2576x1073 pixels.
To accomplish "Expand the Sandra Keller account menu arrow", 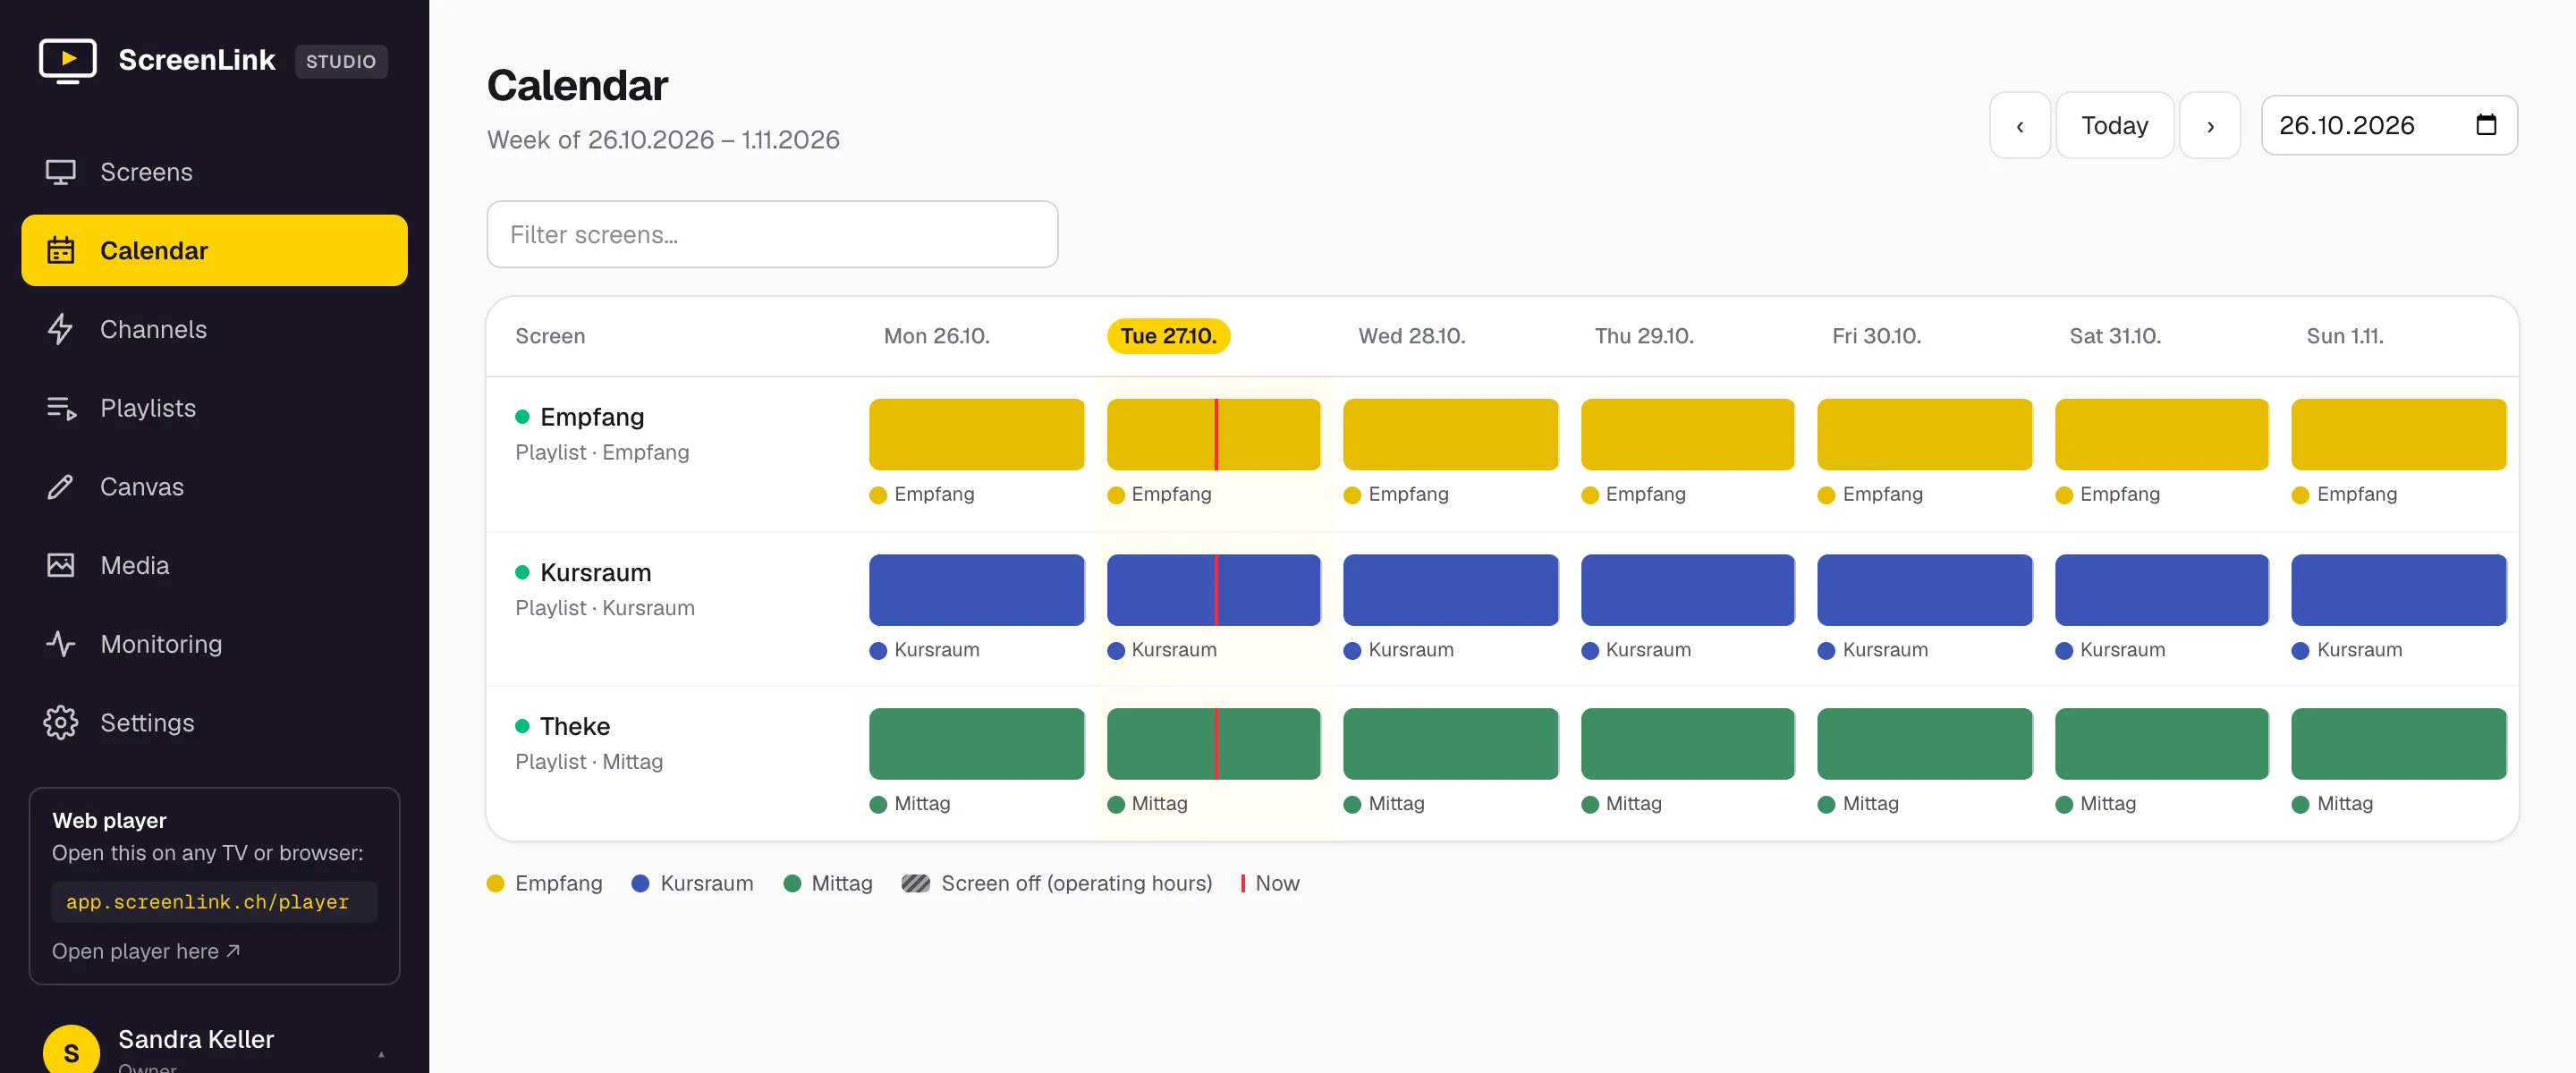I will pos(381,1054).
